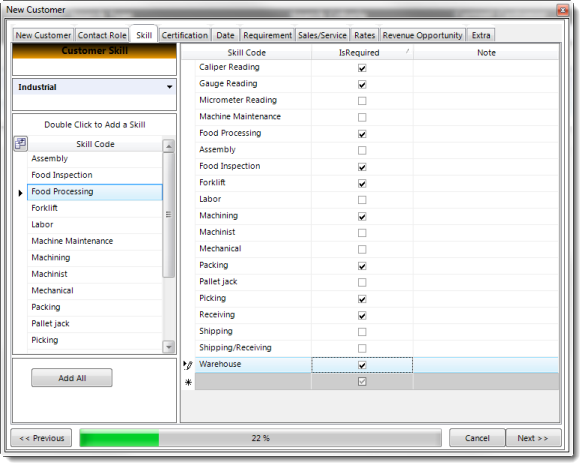This screenshot has width=585, height=468.
Task: Click the skill list scrollbar up arrow
Action: (169, 146)
